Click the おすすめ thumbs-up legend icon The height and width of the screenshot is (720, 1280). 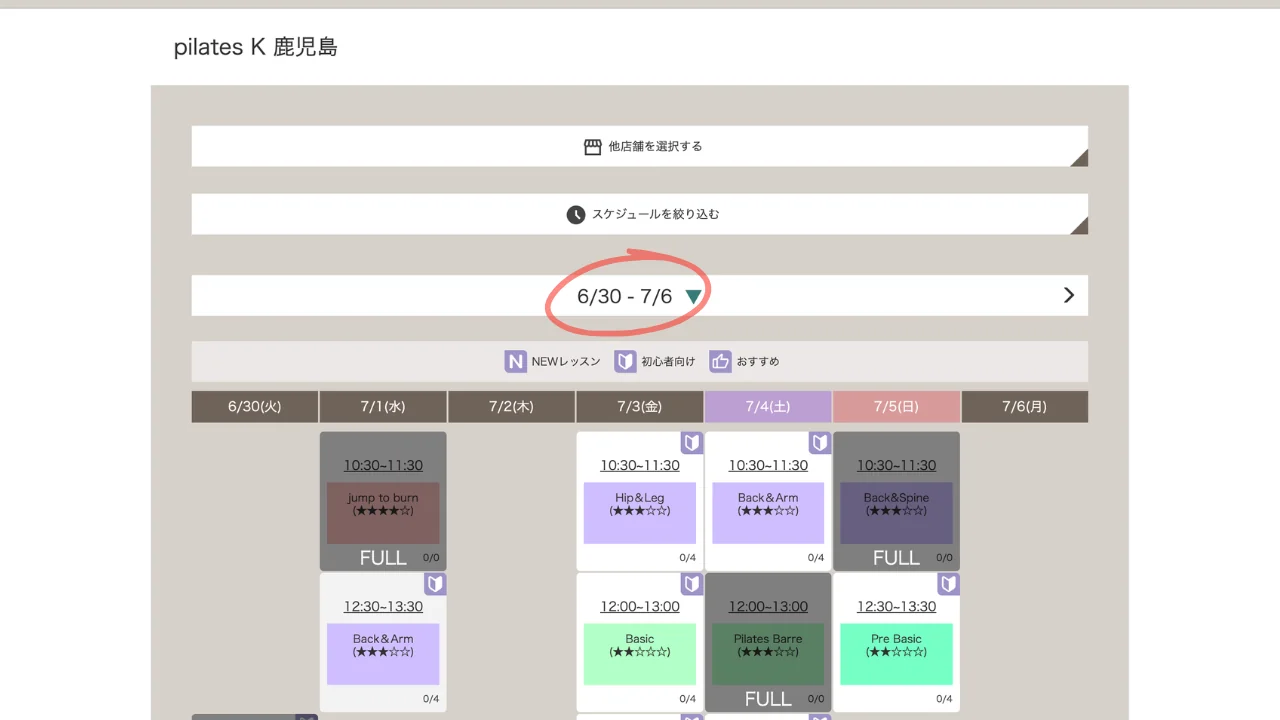click(x=720, y=361)
